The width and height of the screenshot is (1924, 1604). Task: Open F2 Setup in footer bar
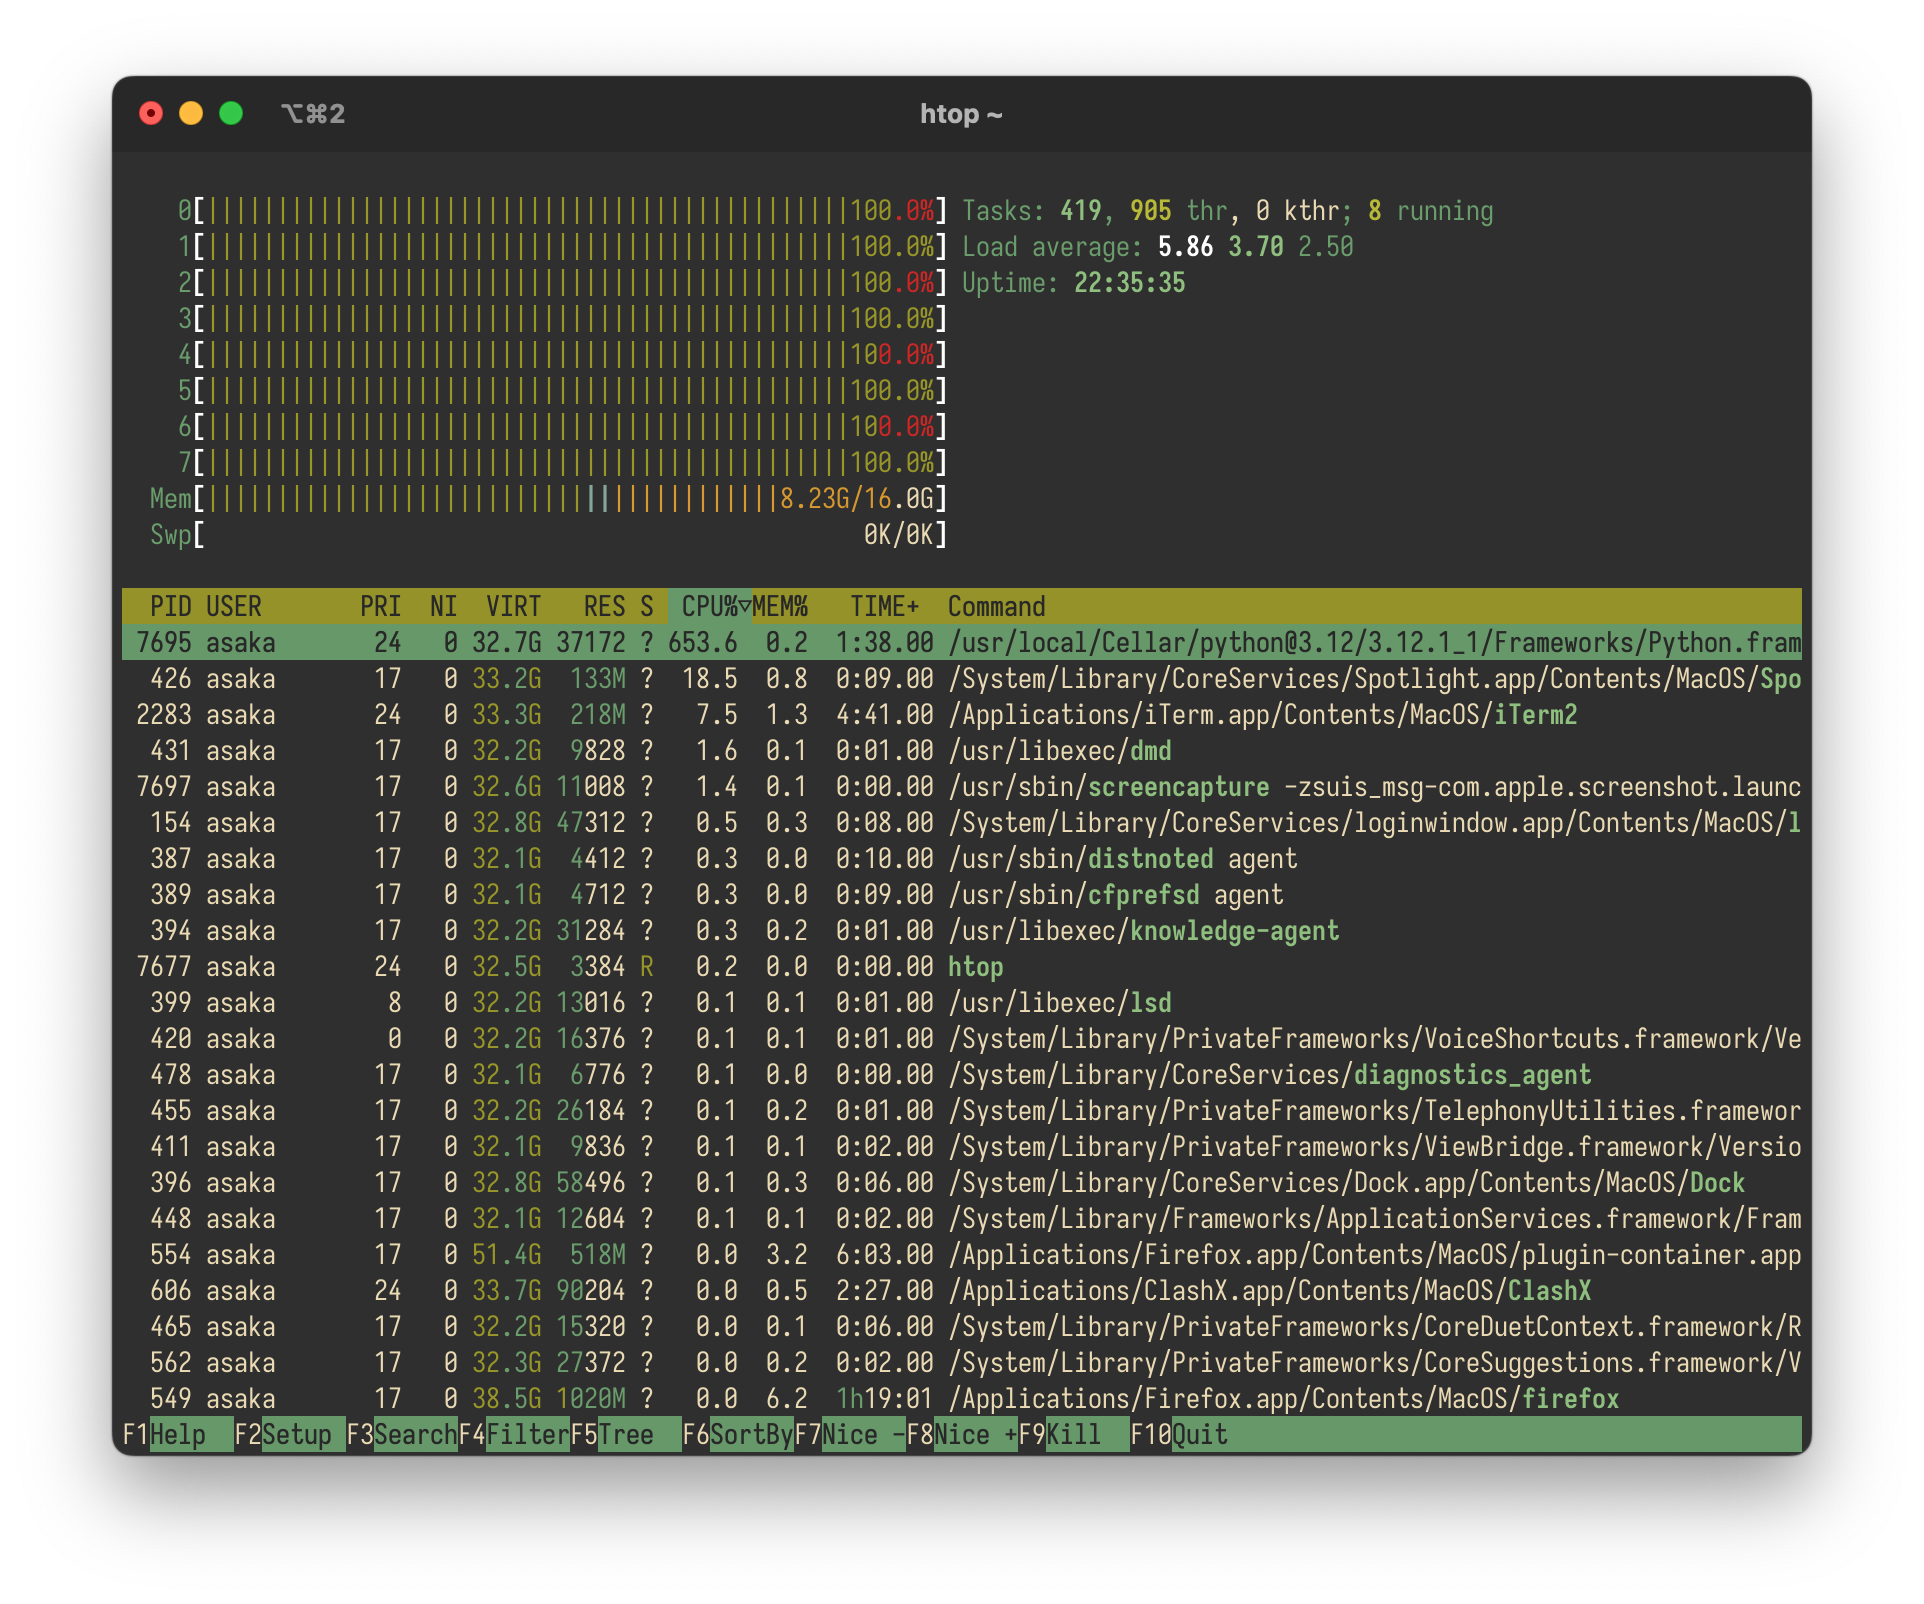(x=296, y=1435)
